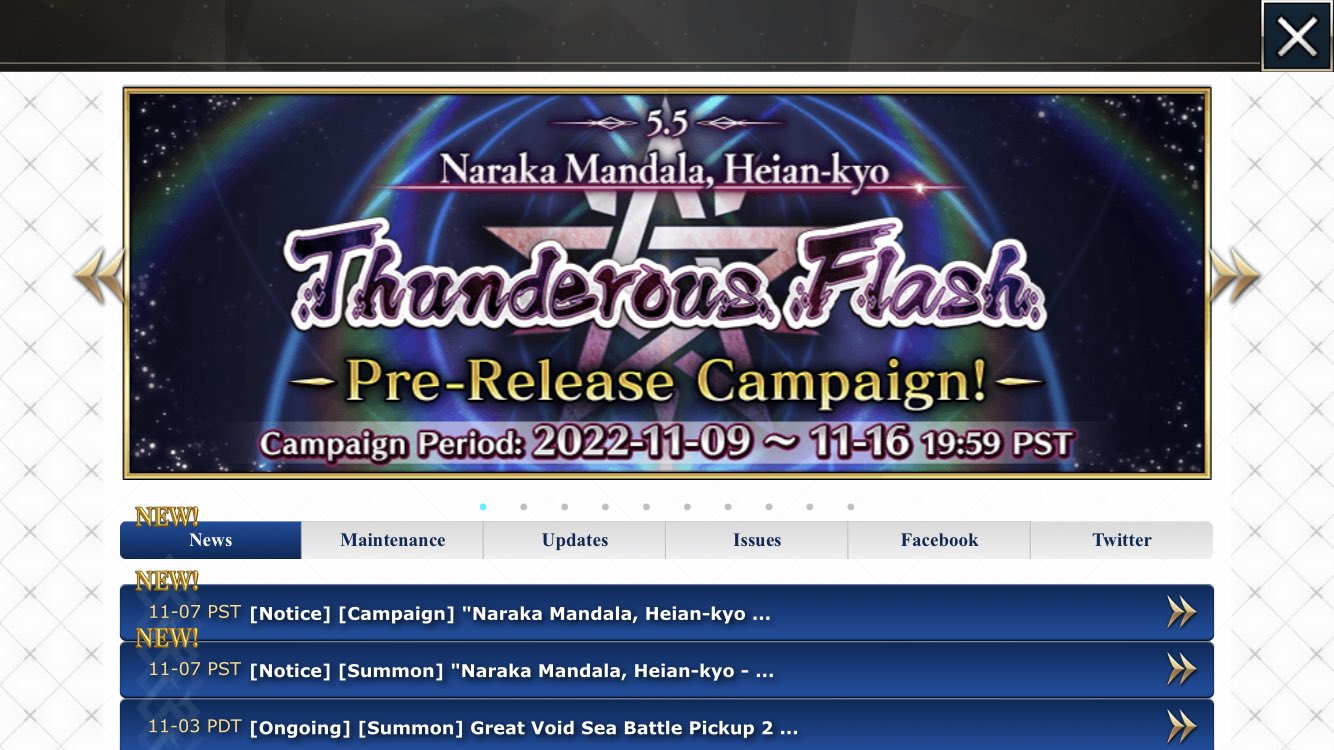1334x750 pixels.
Task: Open the 11-07 Summon Naraka Mandala notice
Action: [667, 670]
